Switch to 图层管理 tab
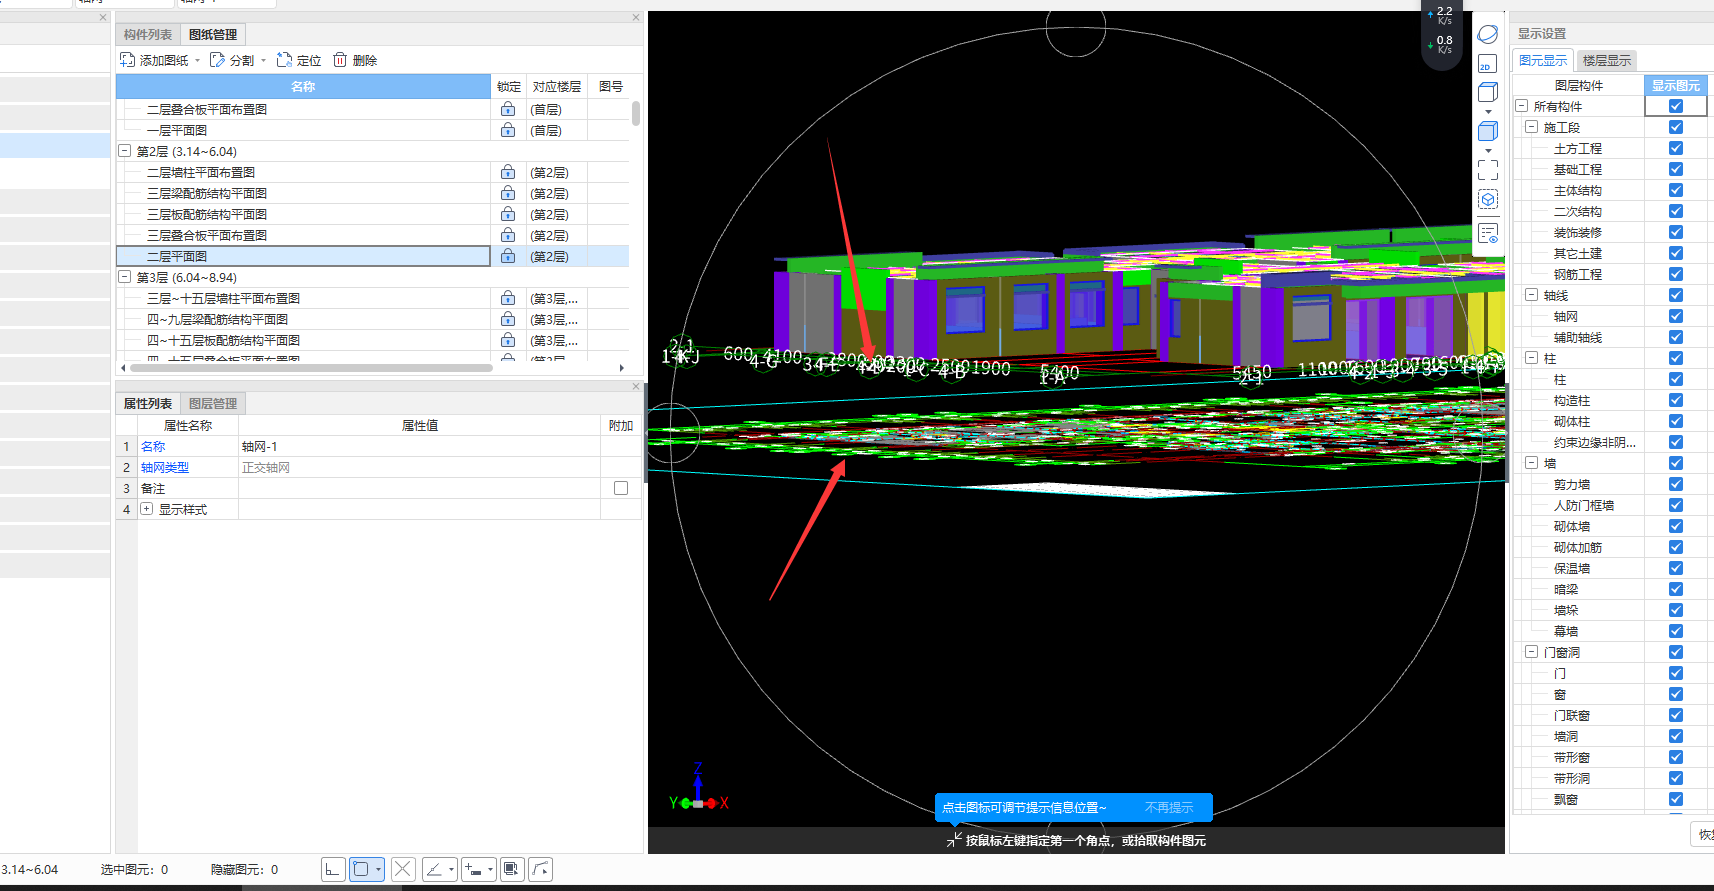This screenshot has height=891, width=1714. [213, 403]
